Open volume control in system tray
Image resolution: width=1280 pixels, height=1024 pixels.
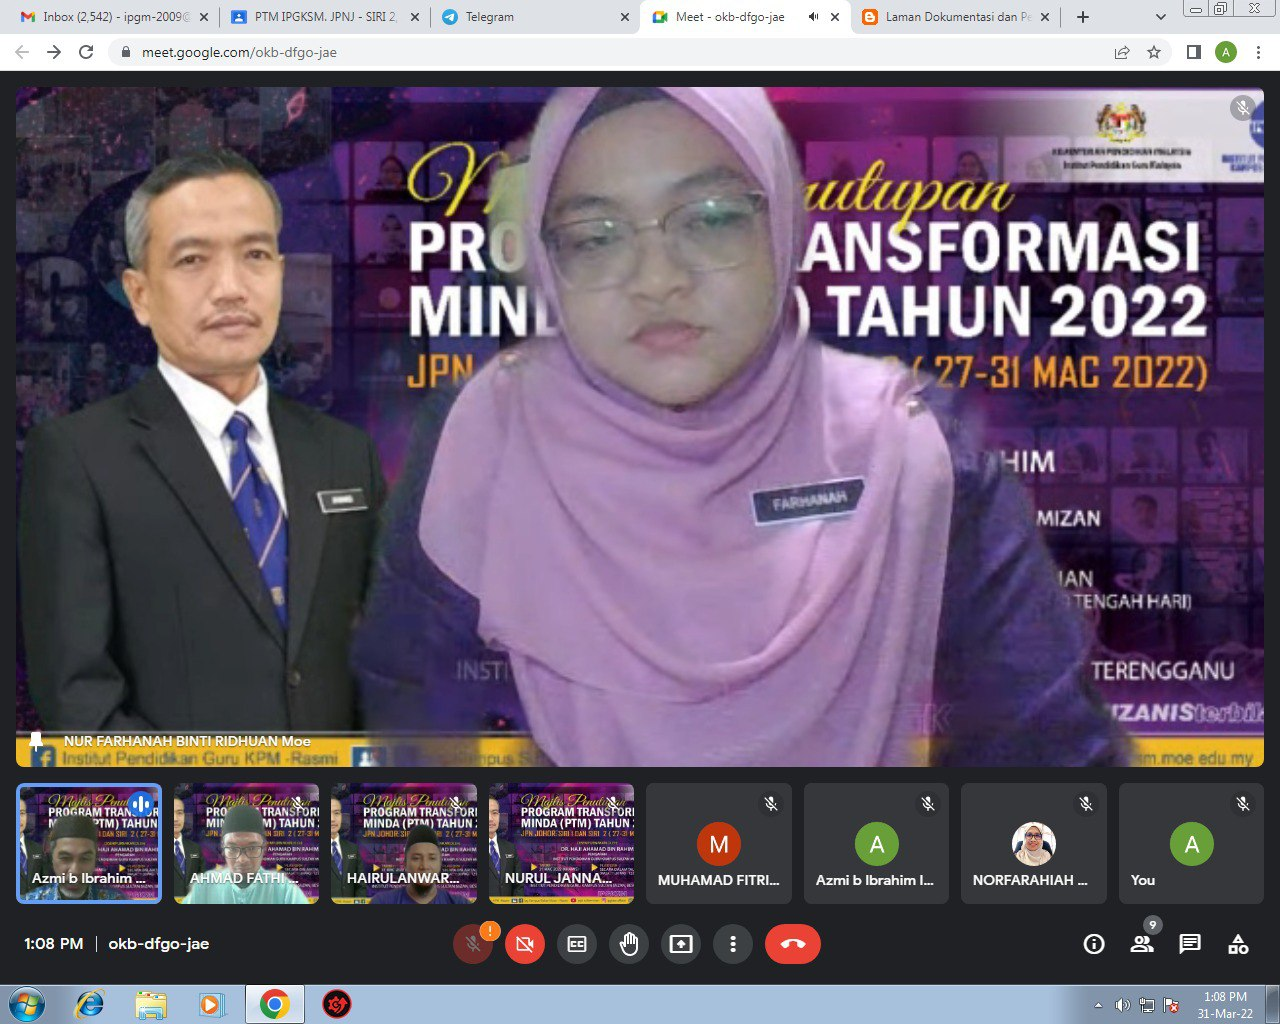pyautogui.click(x=1122, y=1005)
